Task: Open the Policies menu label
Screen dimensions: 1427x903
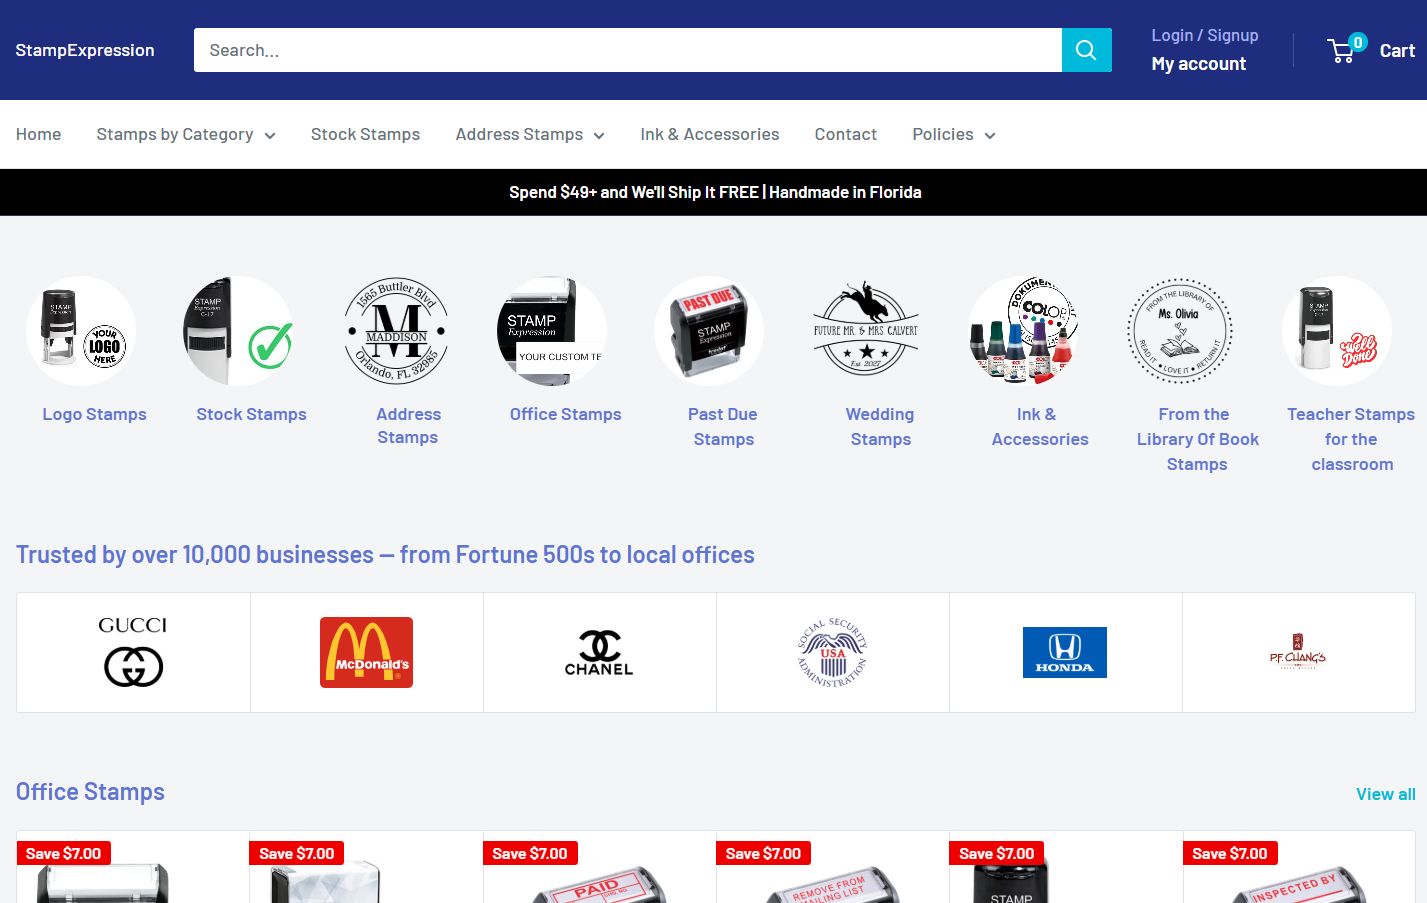Action: pos(943,134)
